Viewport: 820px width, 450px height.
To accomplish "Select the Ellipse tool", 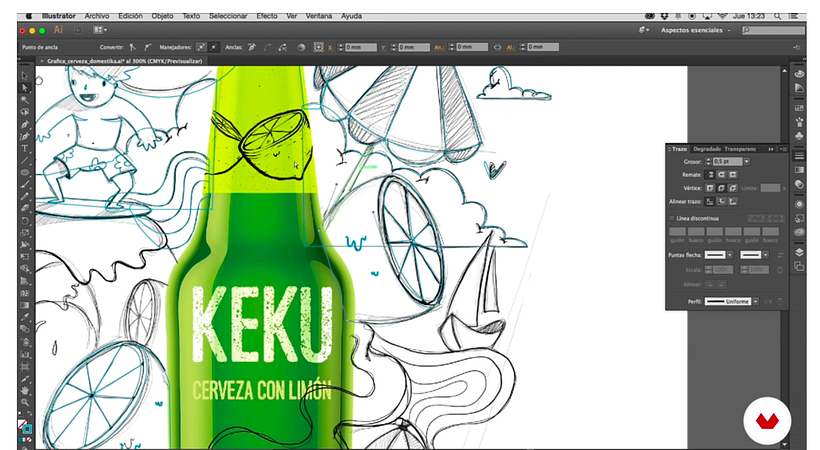I will 25,173.
